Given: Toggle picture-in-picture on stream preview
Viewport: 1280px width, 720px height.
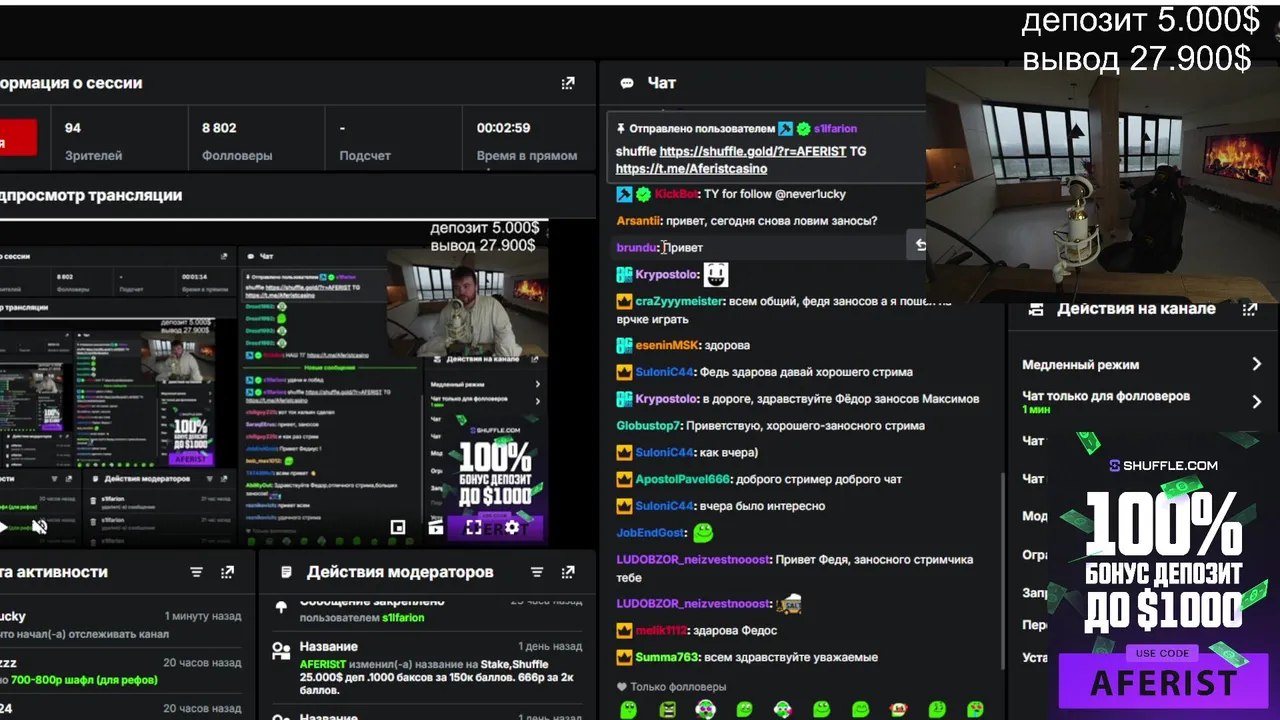Looking at the screenshot, I should click(398, 527).
